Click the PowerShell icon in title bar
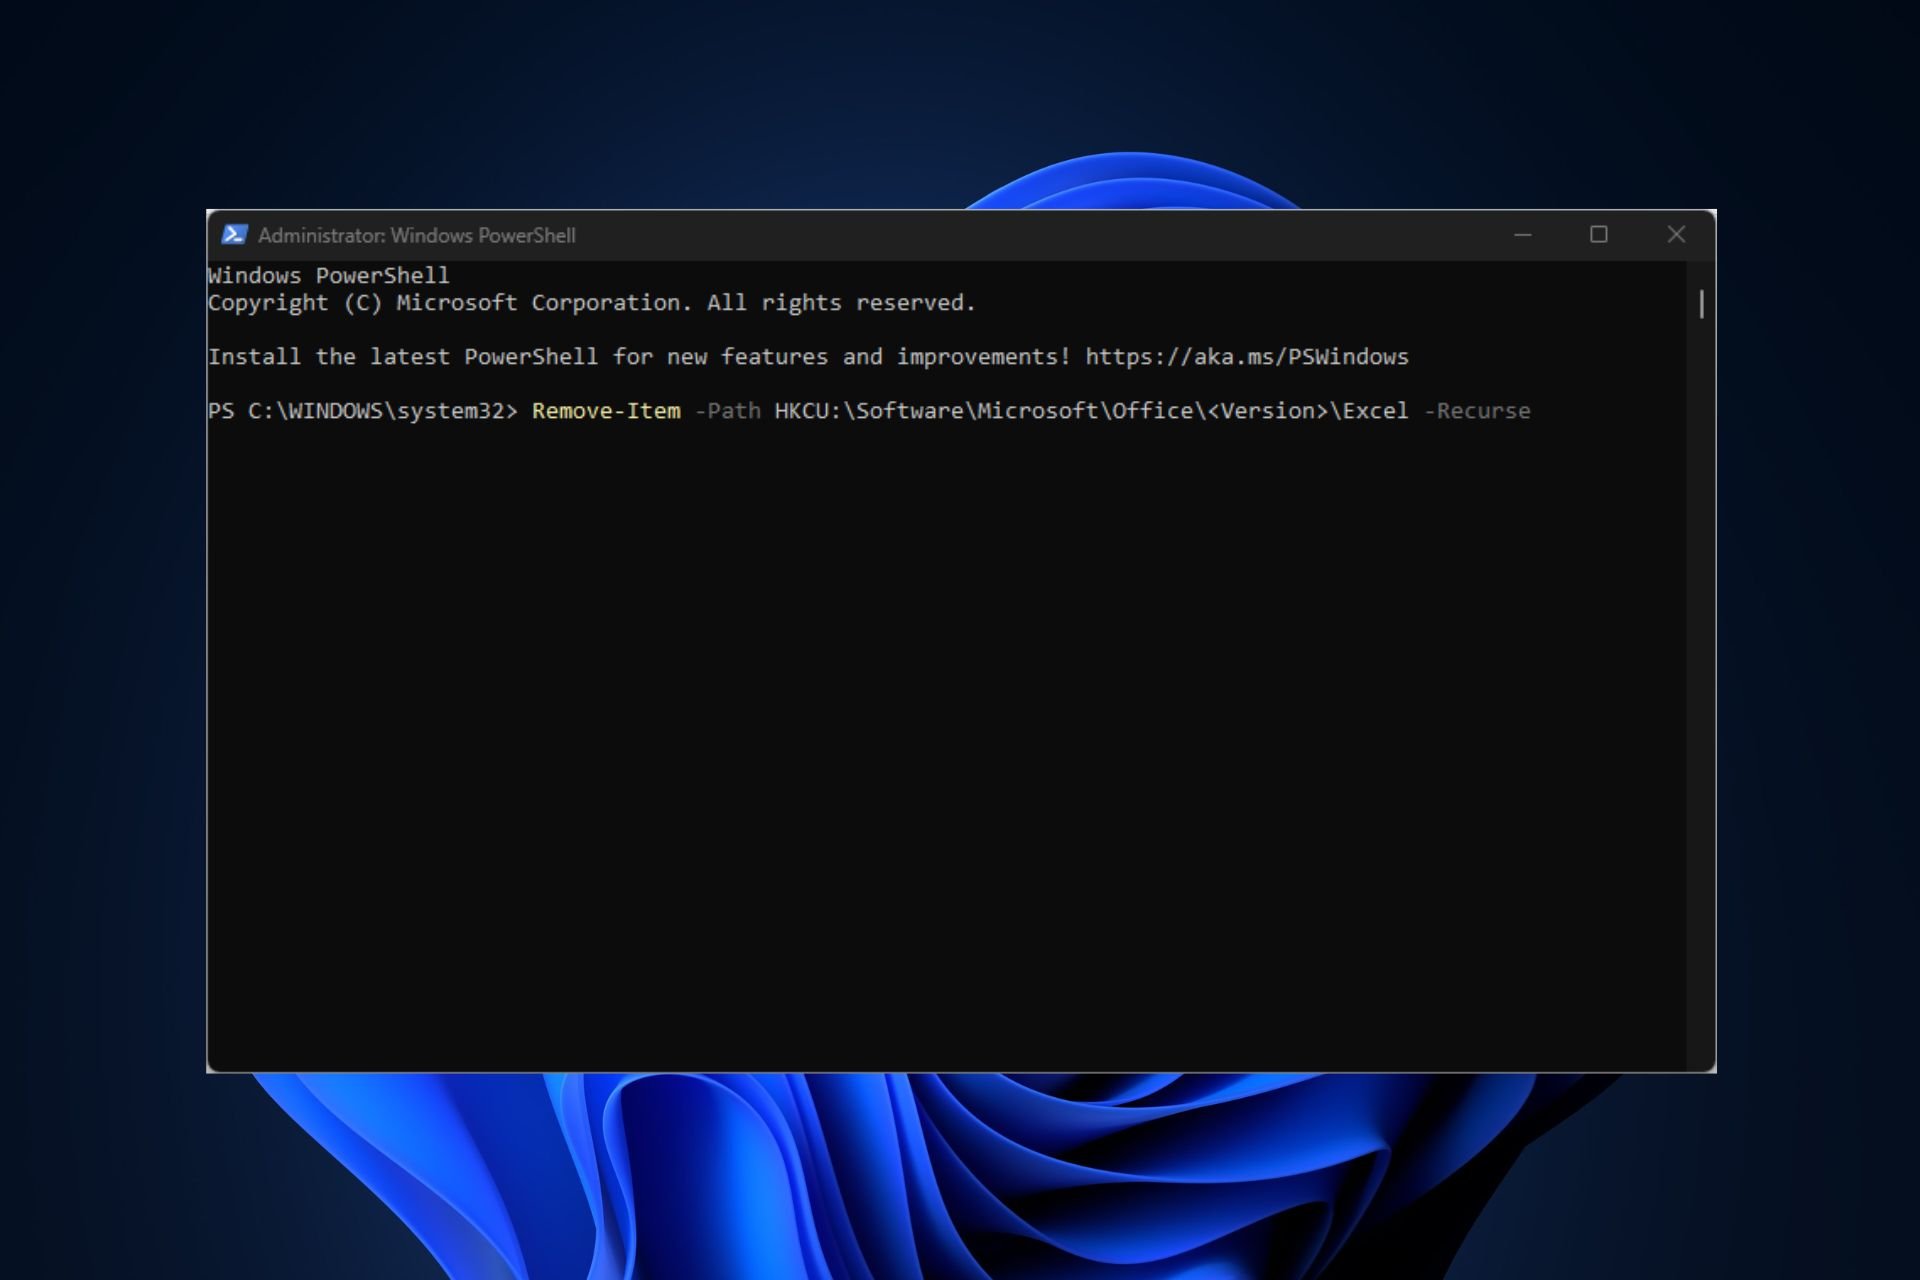This screenshot has width=1920, height=1280. click(x=234, y=234)
